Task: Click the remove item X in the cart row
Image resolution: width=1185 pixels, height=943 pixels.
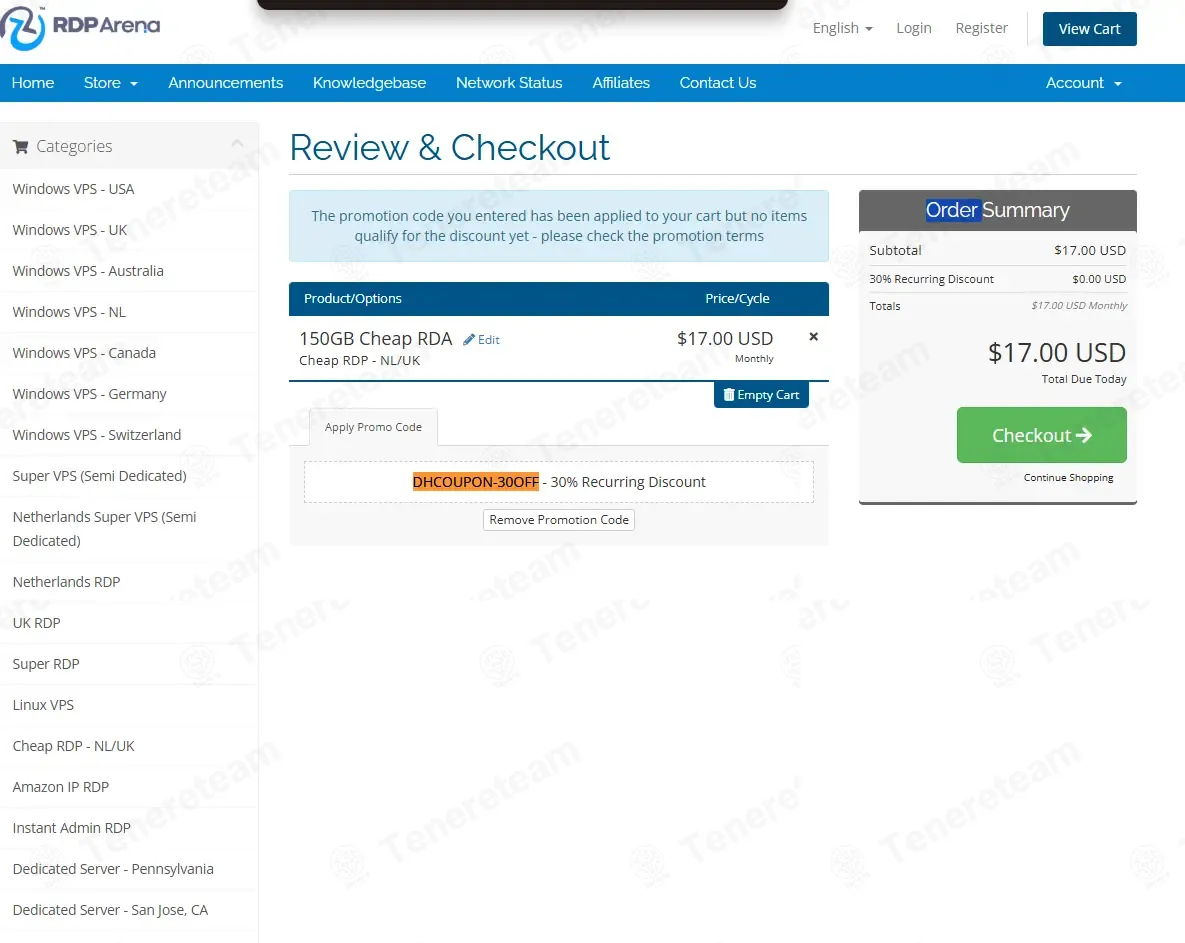Action: pyautogui.click(x=813, y=336)
